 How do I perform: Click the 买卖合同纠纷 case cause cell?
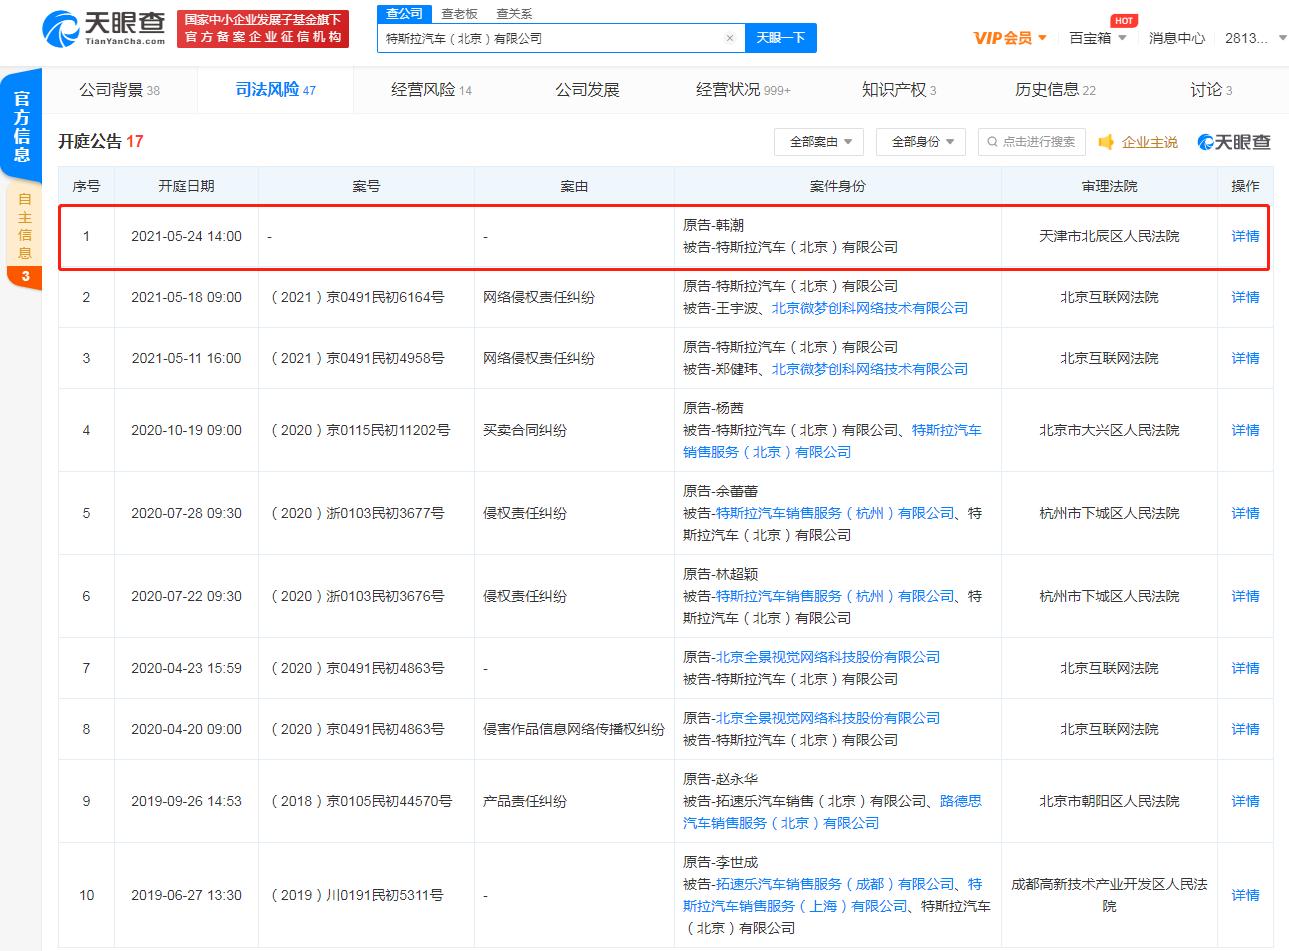point(525,431)
